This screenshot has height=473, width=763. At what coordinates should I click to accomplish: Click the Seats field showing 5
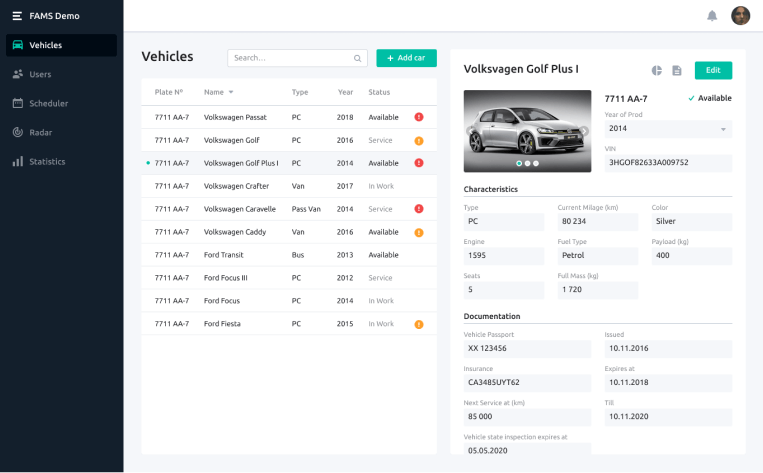pyautogui.click(x=504, y=290)
